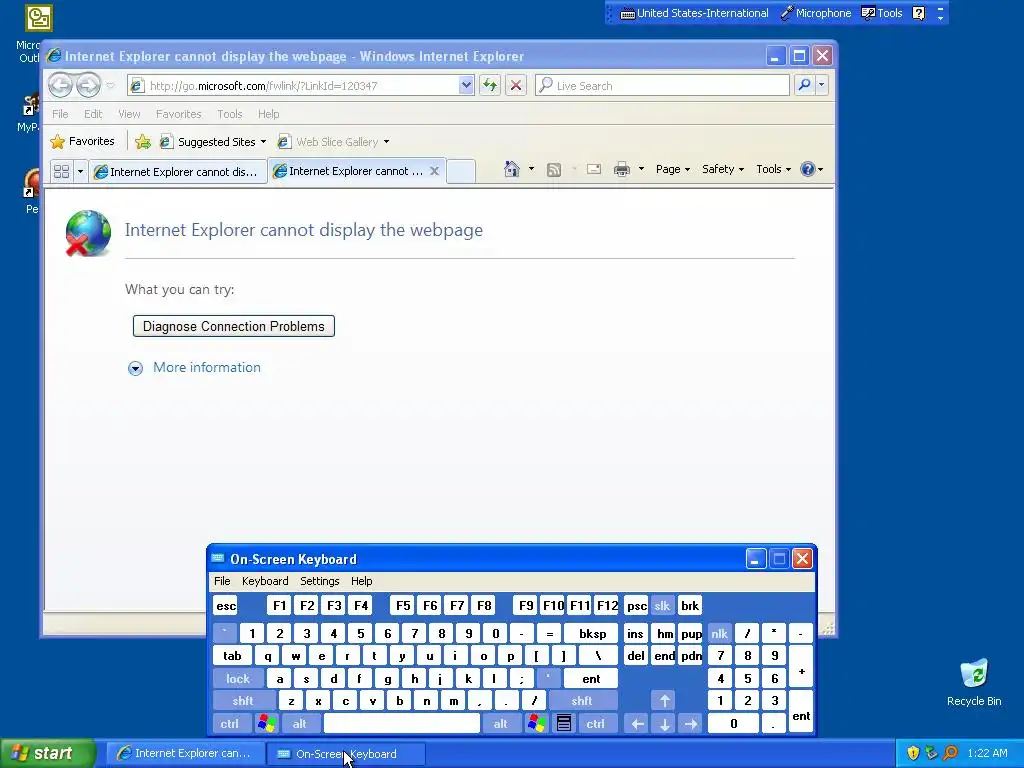Open the Quick Tabs list dropdown arrow

click(80, 172)
